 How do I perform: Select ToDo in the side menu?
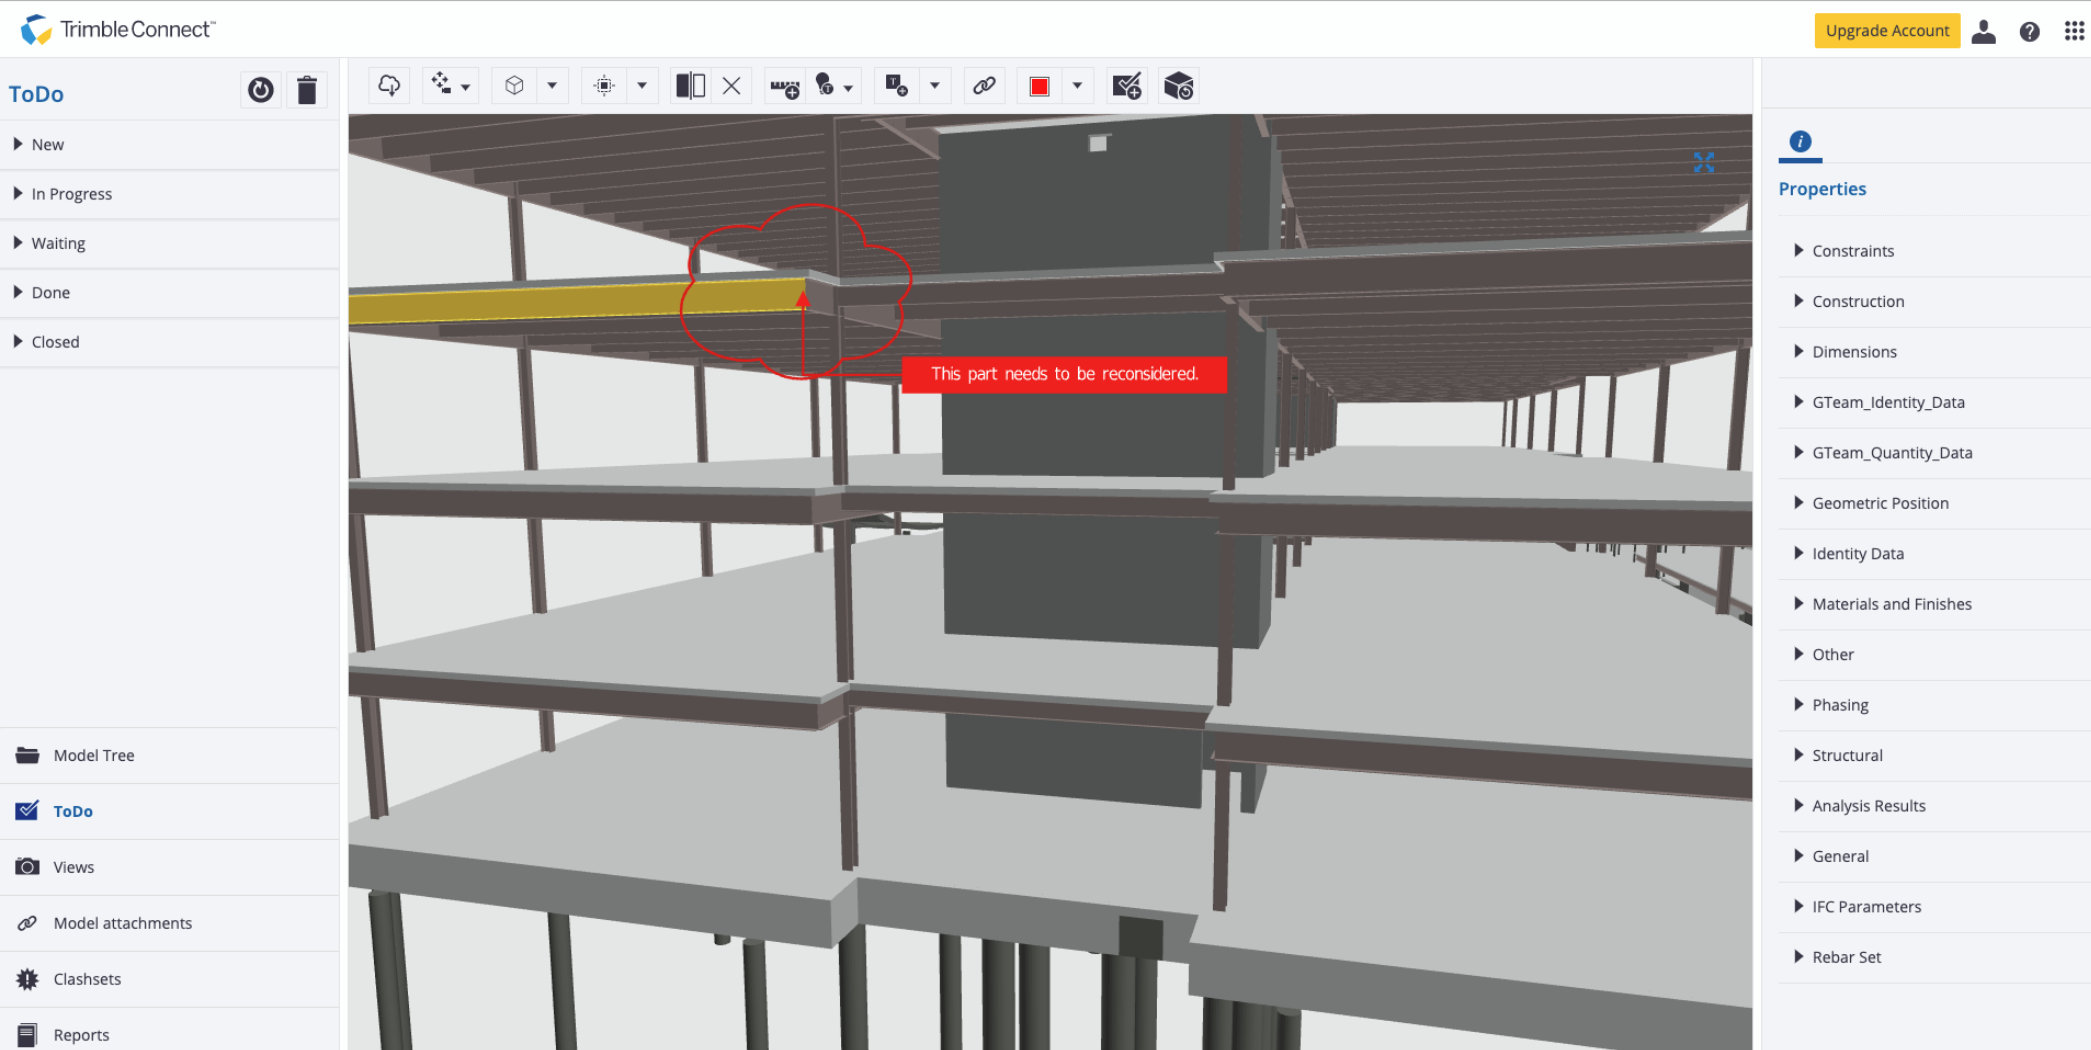tap(169, 812)
